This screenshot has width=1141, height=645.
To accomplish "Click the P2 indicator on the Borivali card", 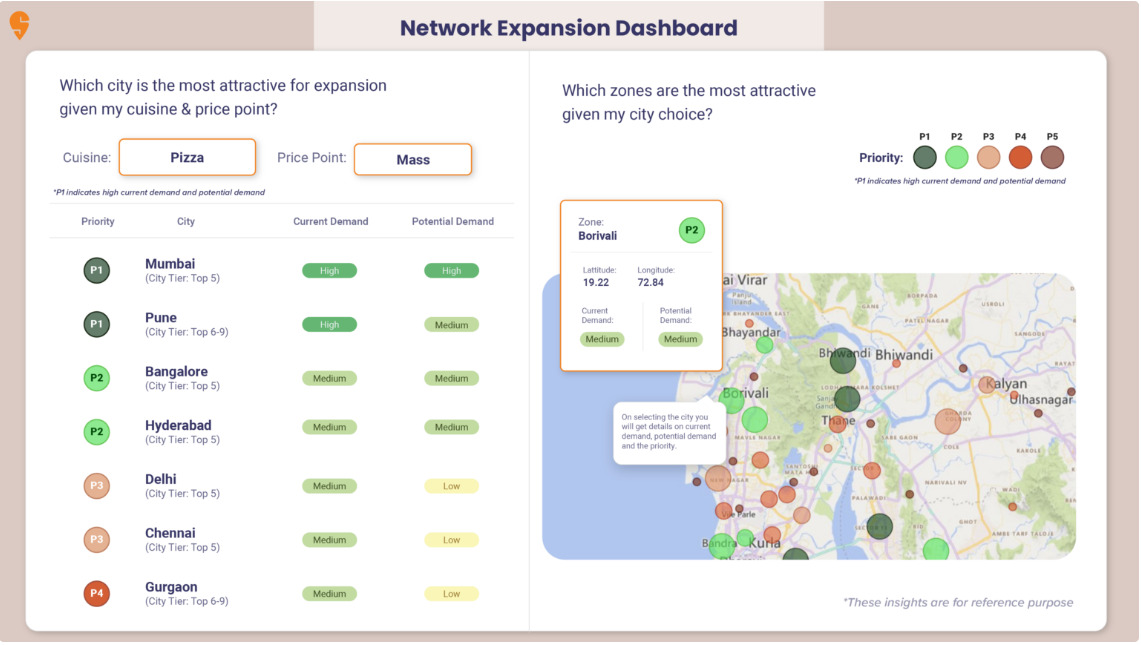I will tap(691, 229).
